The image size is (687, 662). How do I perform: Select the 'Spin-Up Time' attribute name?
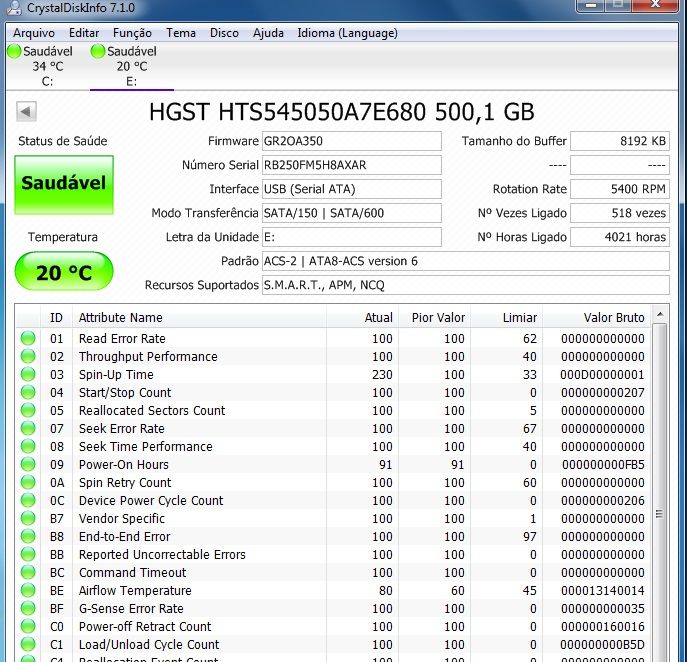pos(116,375)
